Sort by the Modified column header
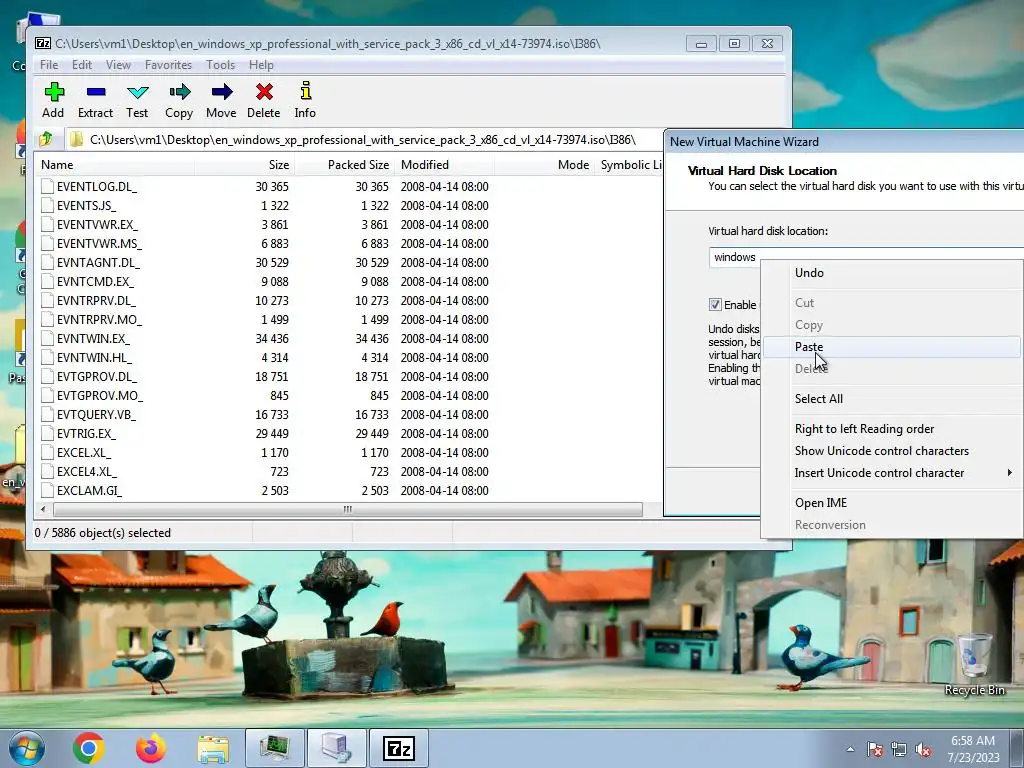1024x768 pixels. (x=444, y=165)
